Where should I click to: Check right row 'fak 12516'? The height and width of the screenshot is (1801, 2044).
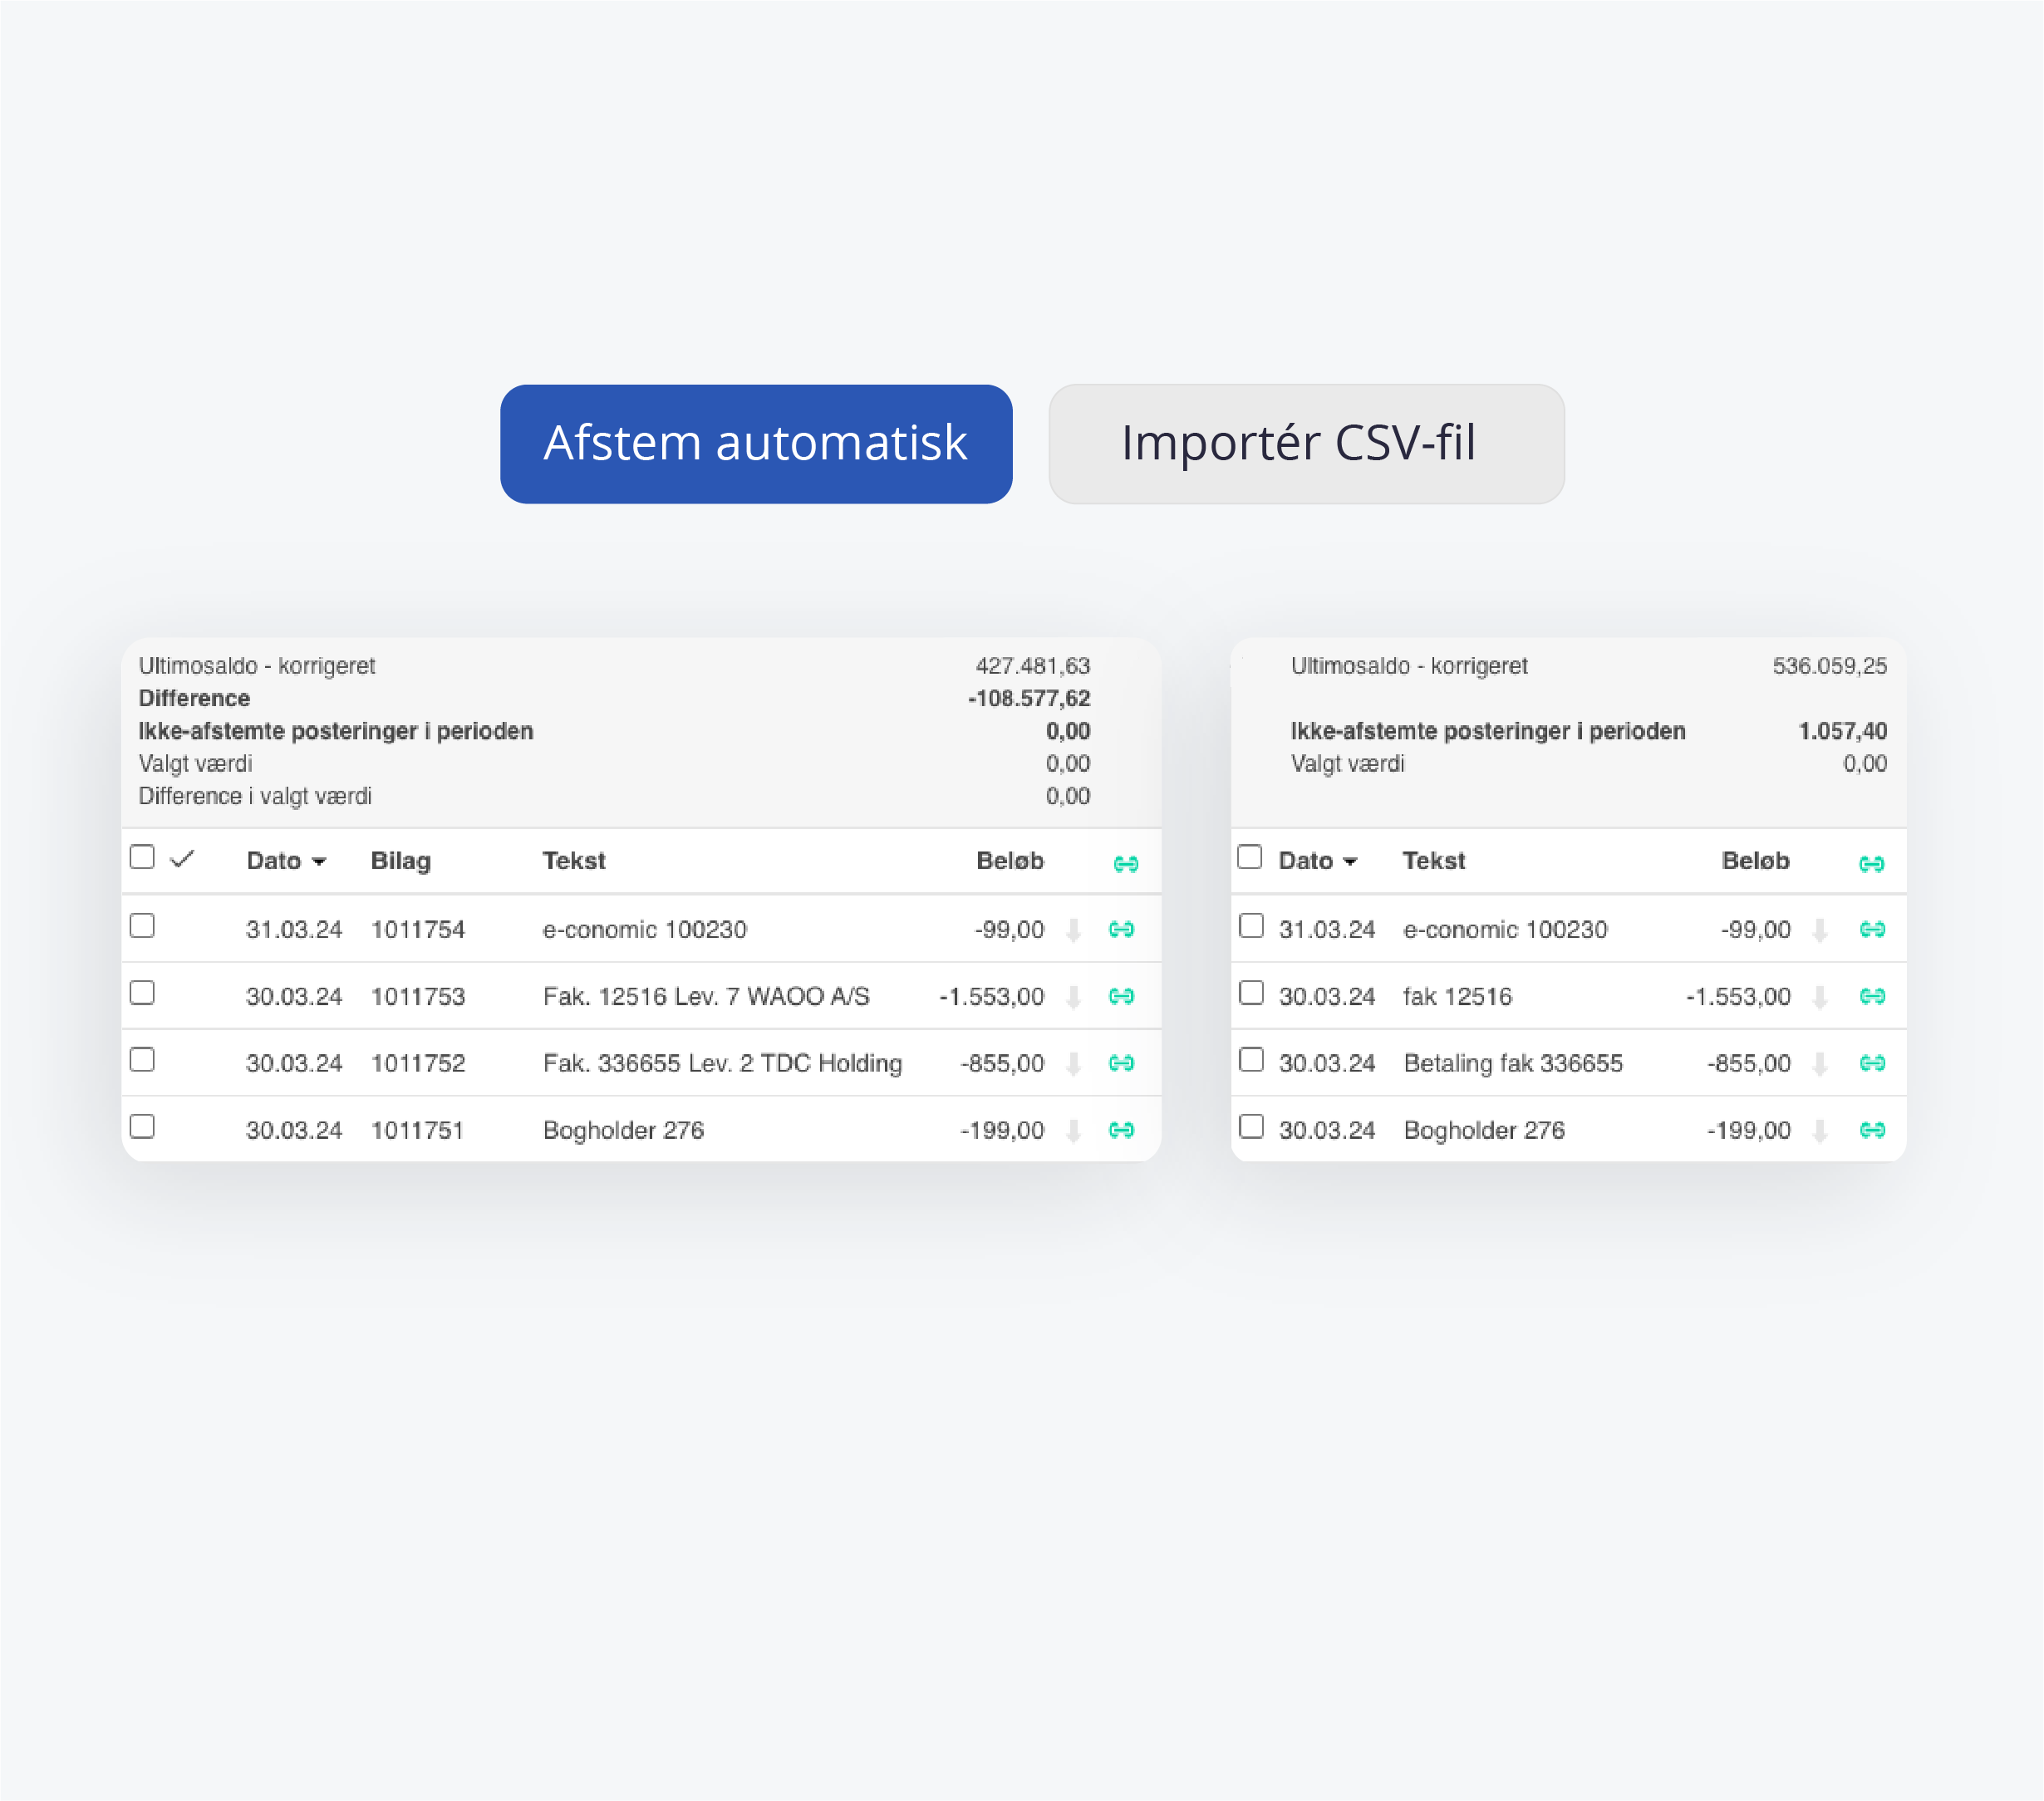(x=1251, y=993)
